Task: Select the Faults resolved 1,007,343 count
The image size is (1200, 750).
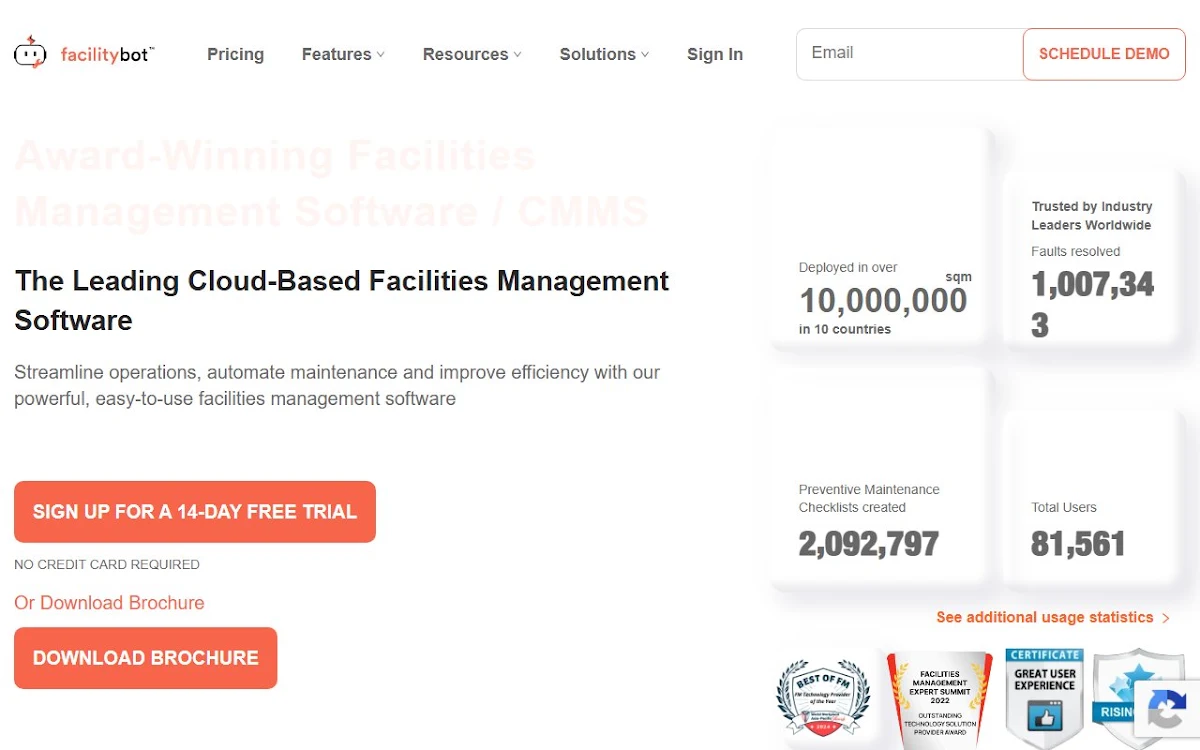Action: [1093, 304]
